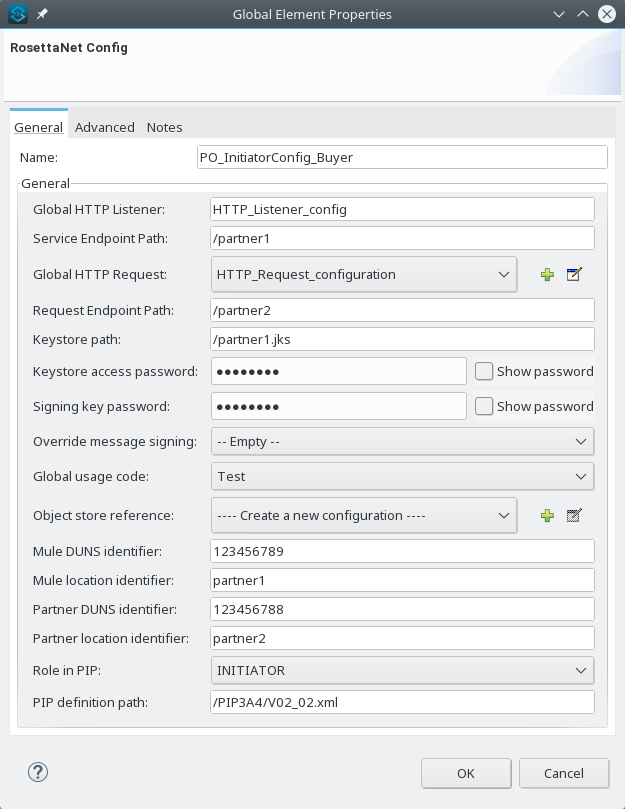Show the Keystore access password
This screenshot has height=809, width=625.
click(x=484, y=371)
